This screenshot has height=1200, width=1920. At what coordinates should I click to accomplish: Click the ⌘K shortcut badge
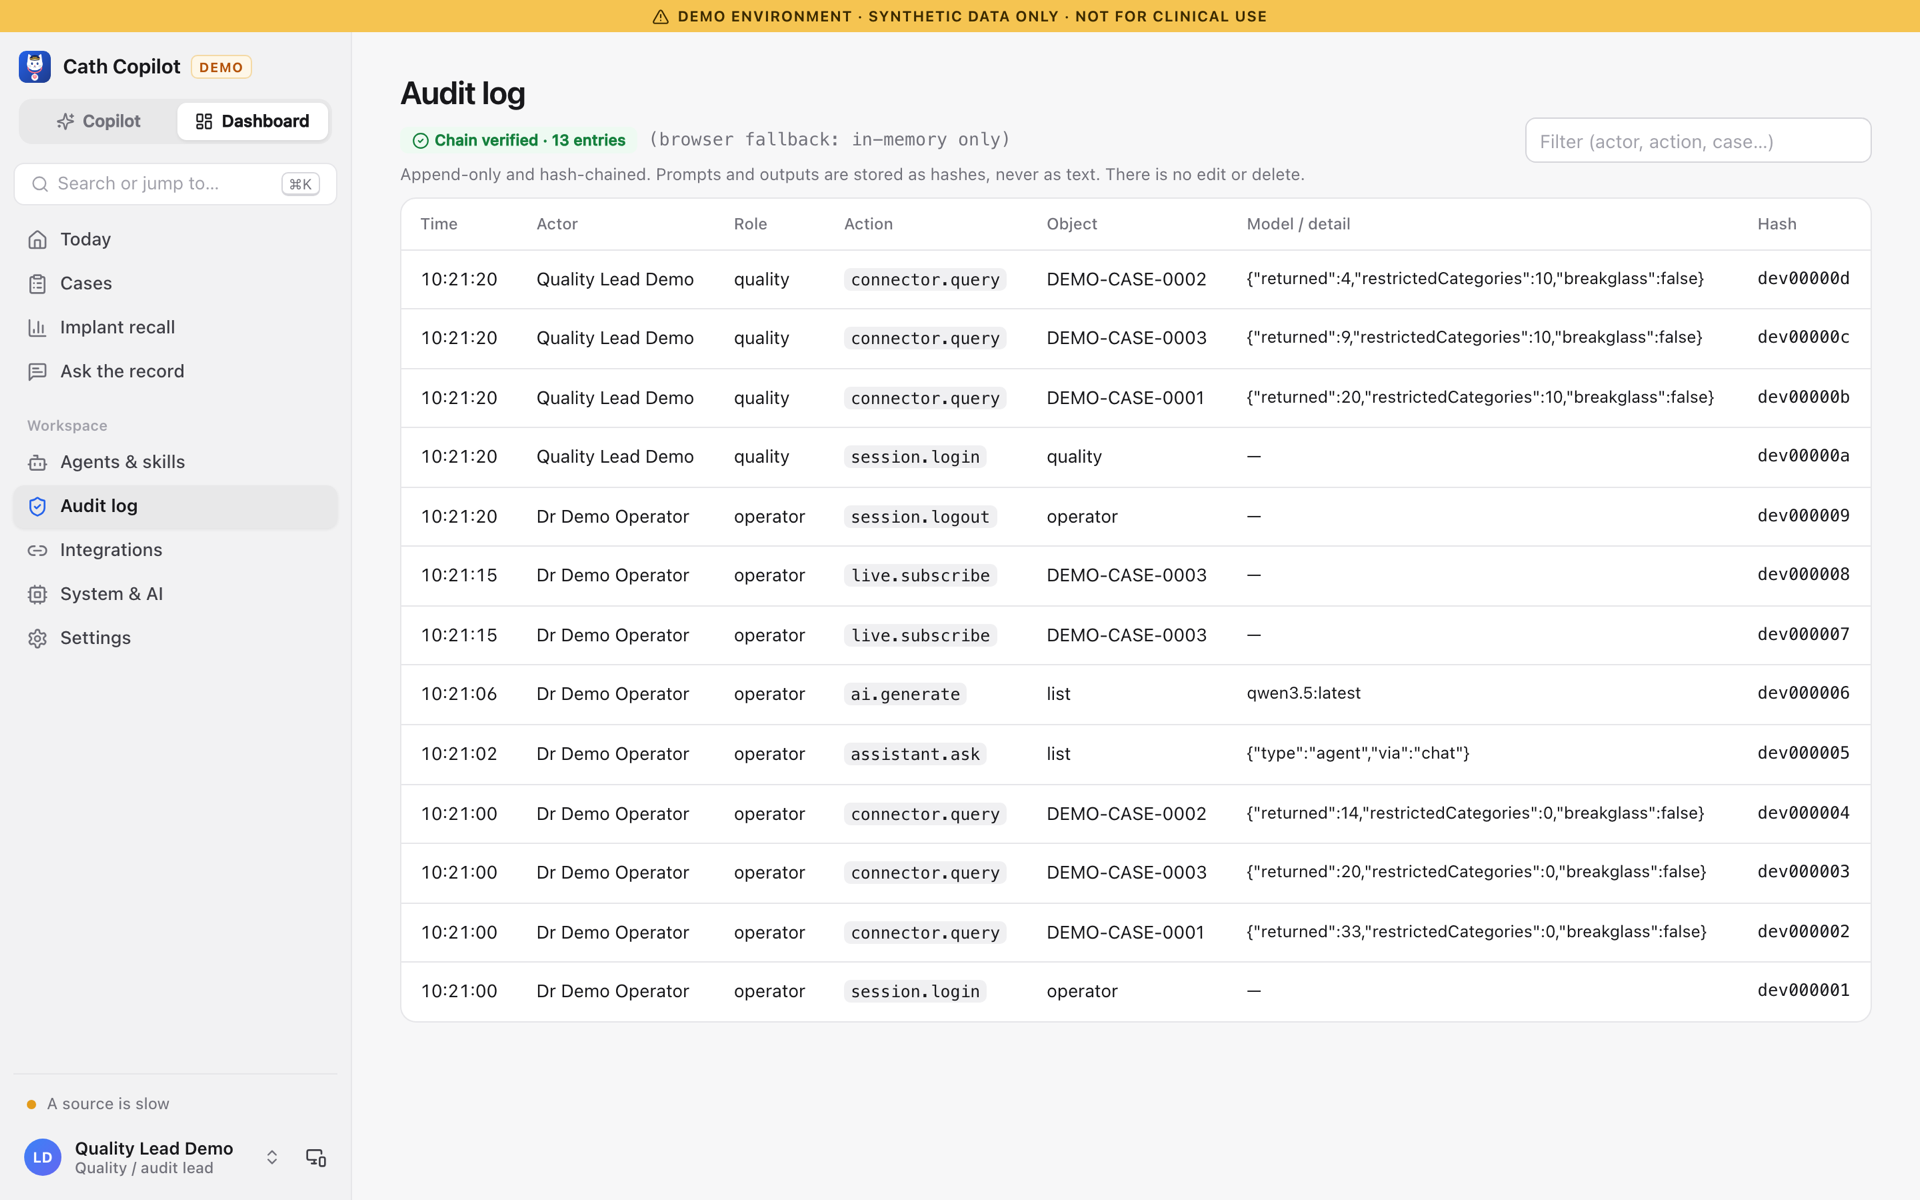(x=301, y=184)
